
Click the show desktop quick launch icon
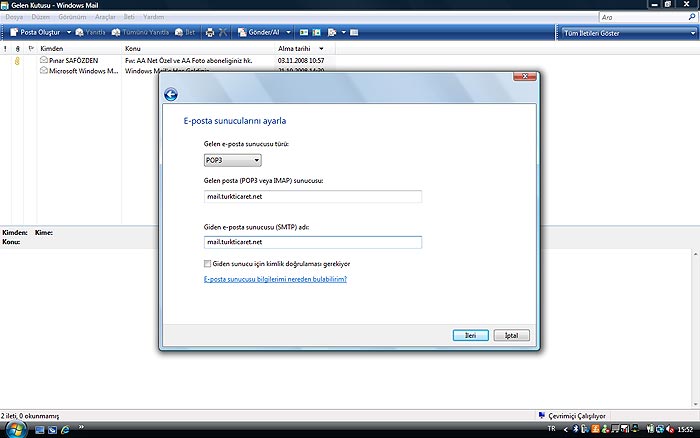(x=39, y=430)
